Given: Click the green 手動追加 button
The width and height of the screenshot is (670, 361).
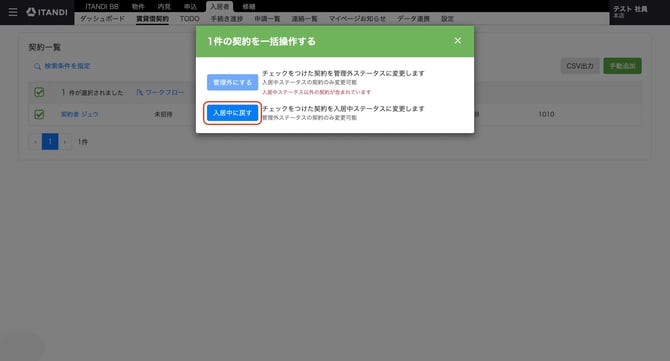Looking at the screenshot, I should point(622,66).
